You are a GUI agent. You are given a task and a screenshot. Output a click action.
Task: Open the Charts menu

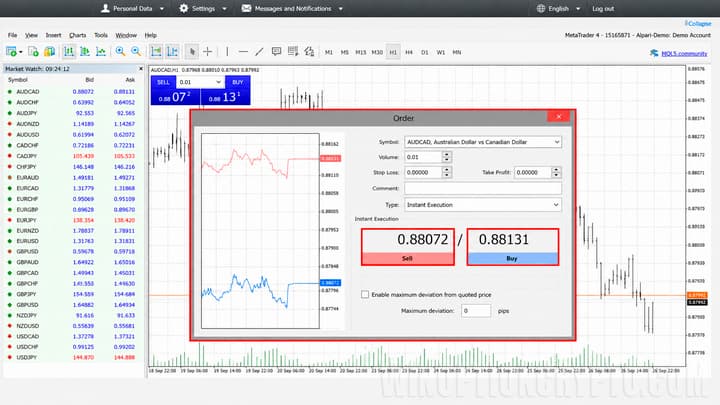tap(78, 35)
